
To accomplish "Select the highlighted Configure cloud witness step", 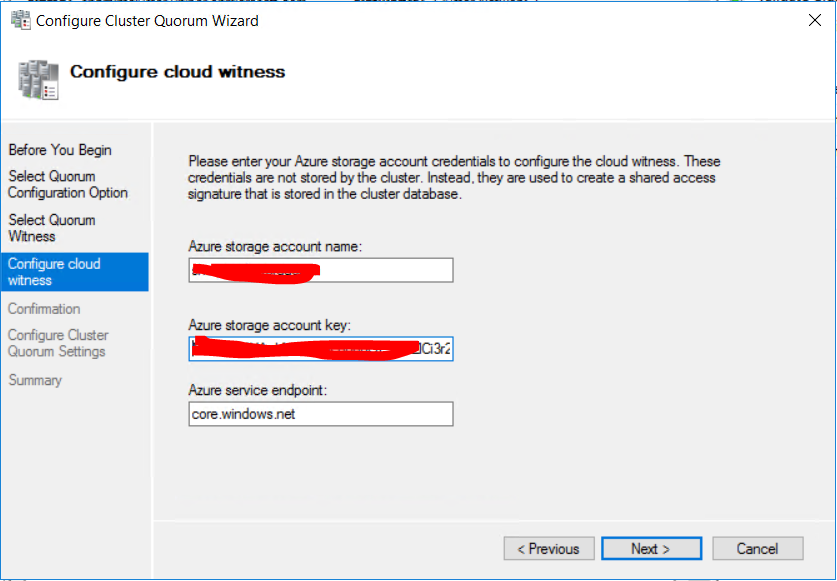I will [x=55, y=271].
